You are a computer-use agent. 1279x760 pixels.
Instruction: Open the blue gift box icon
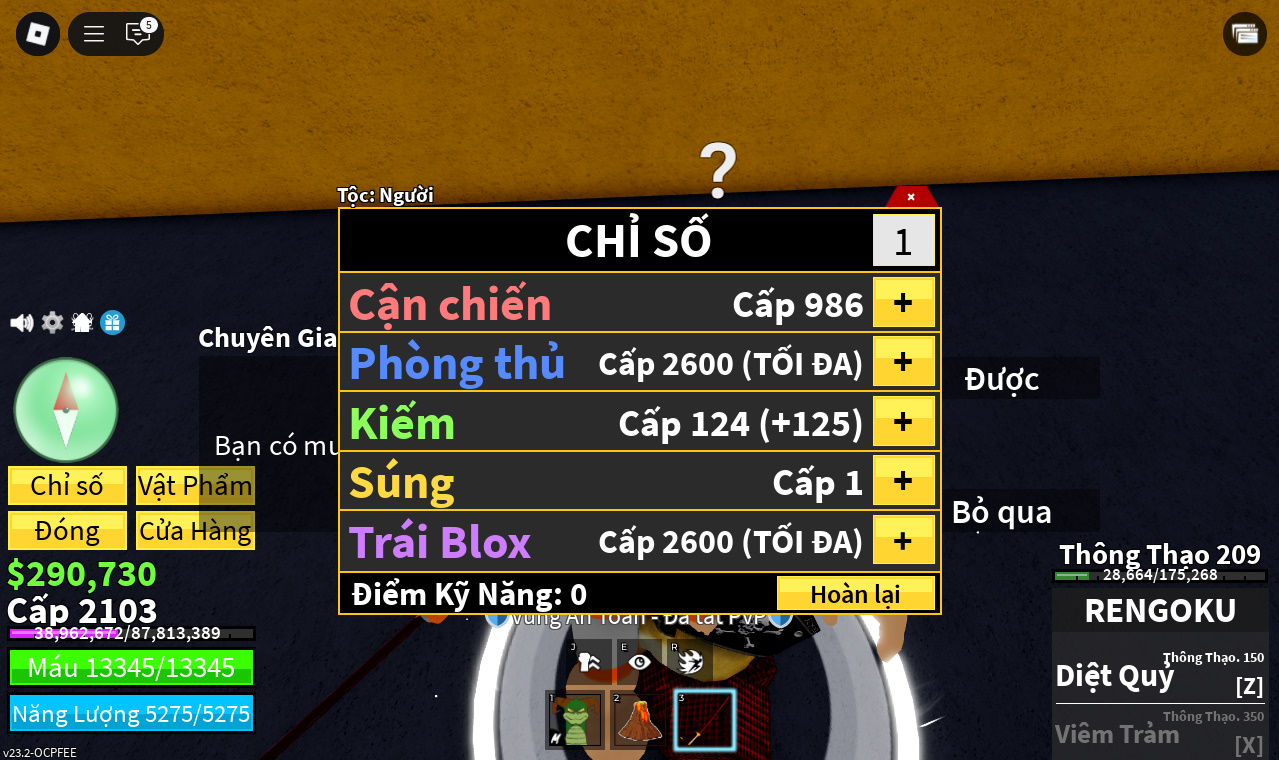(113, 322)
